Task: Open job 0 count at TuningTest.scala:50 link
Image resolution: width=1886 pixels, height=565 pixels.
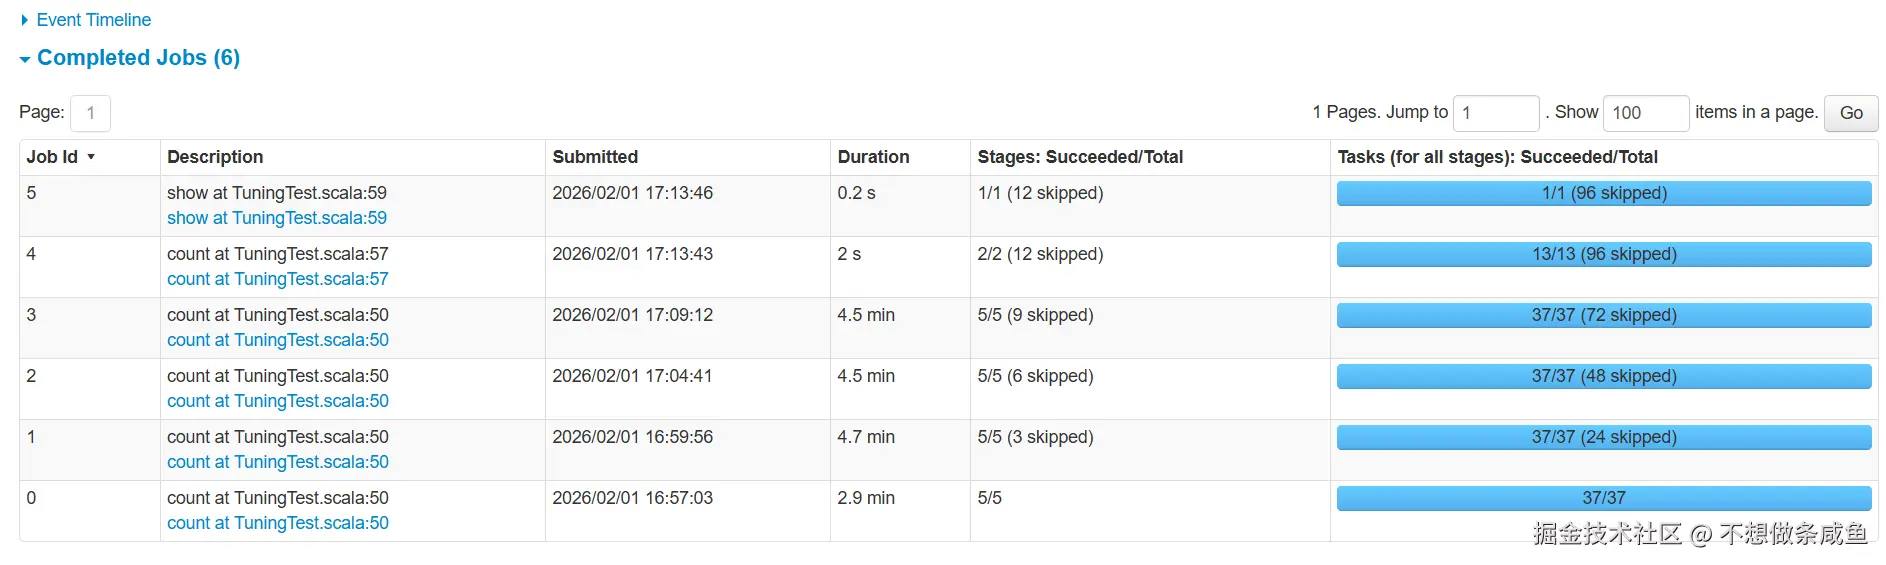Action: point(278,523)
